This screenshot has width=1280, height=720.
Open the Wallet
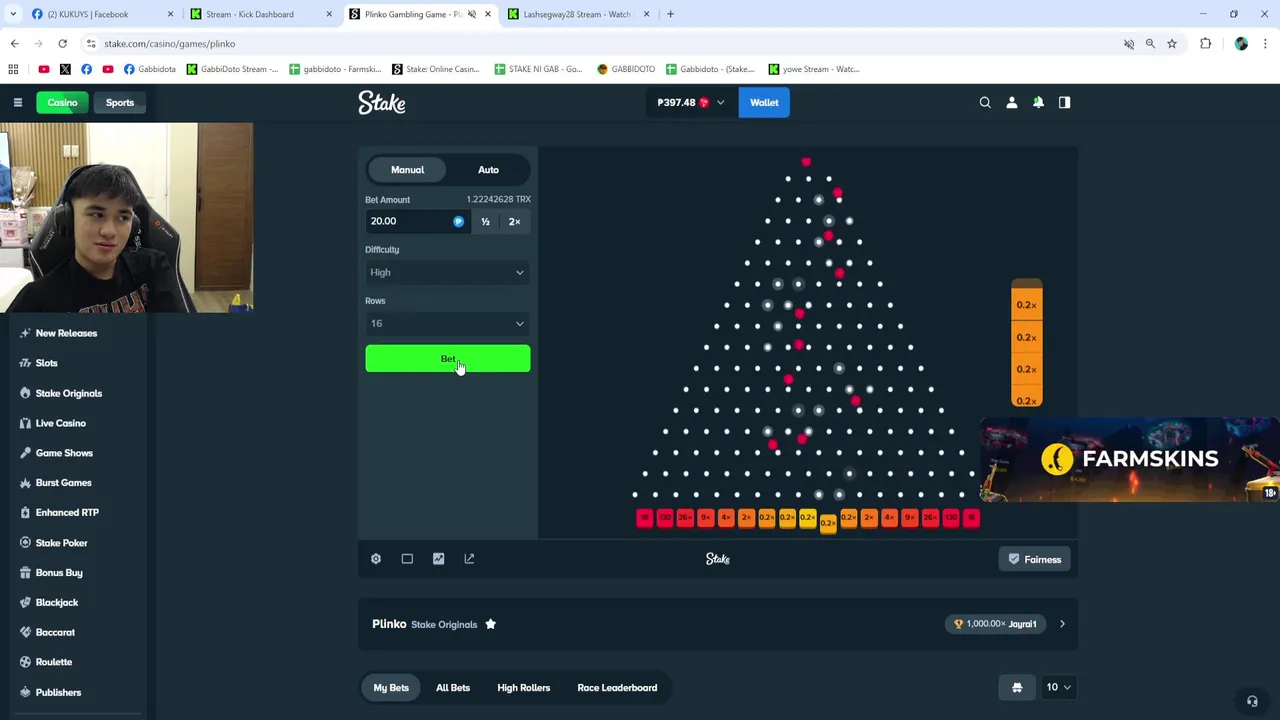[764, 102]
